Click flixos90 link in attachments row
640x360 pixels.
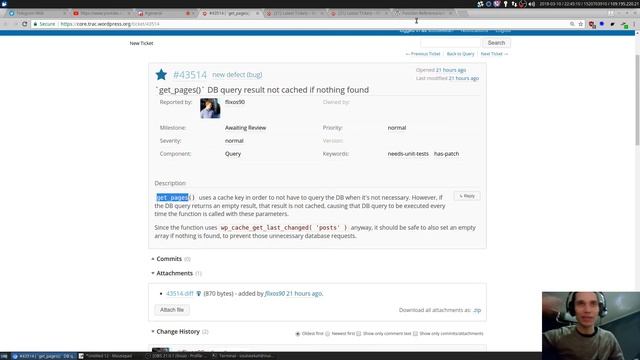[275, 293]
